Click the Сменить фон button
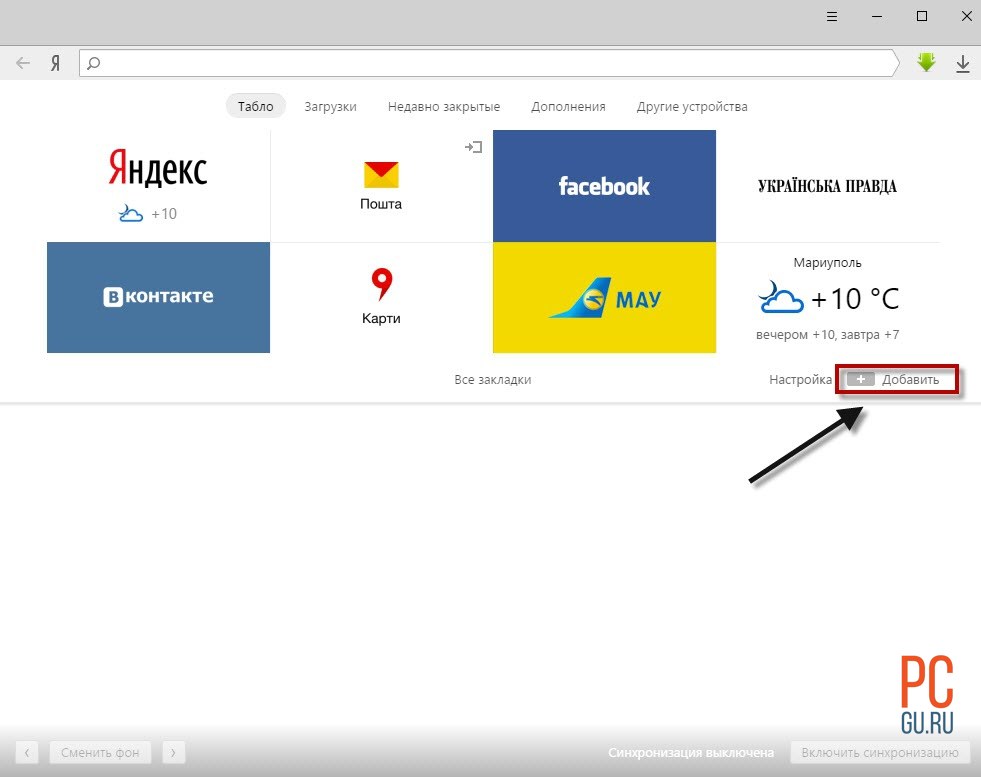The height and width of the screenshot is (777, 981). tap(100, 753)
